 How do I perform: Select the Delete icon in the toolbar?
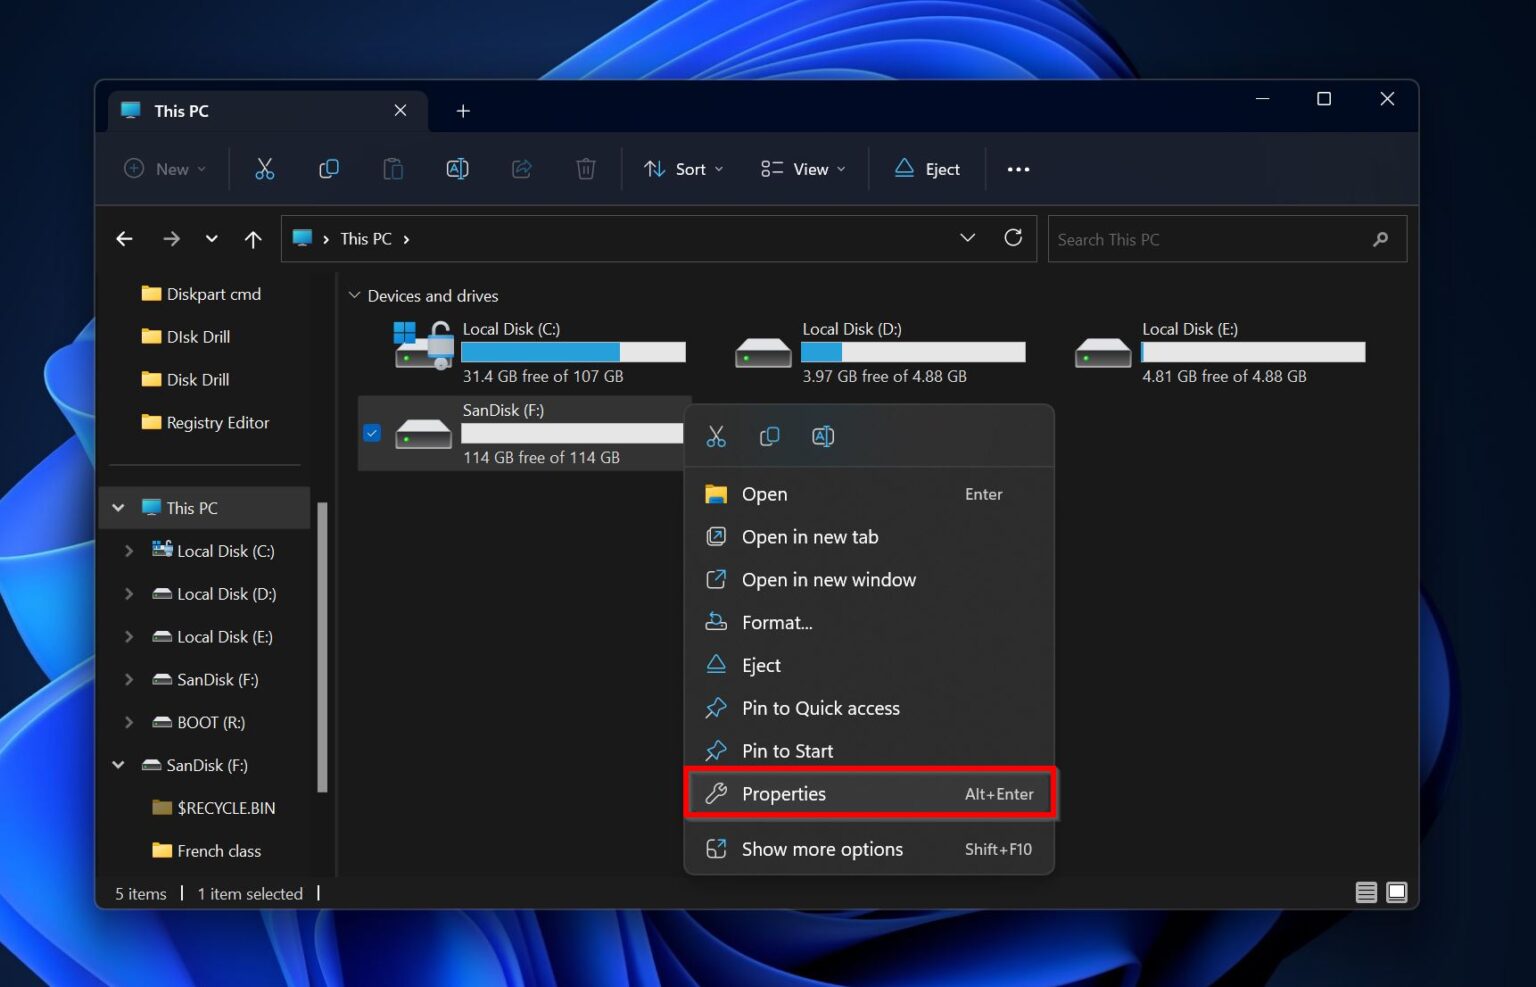tap(586, 168)
